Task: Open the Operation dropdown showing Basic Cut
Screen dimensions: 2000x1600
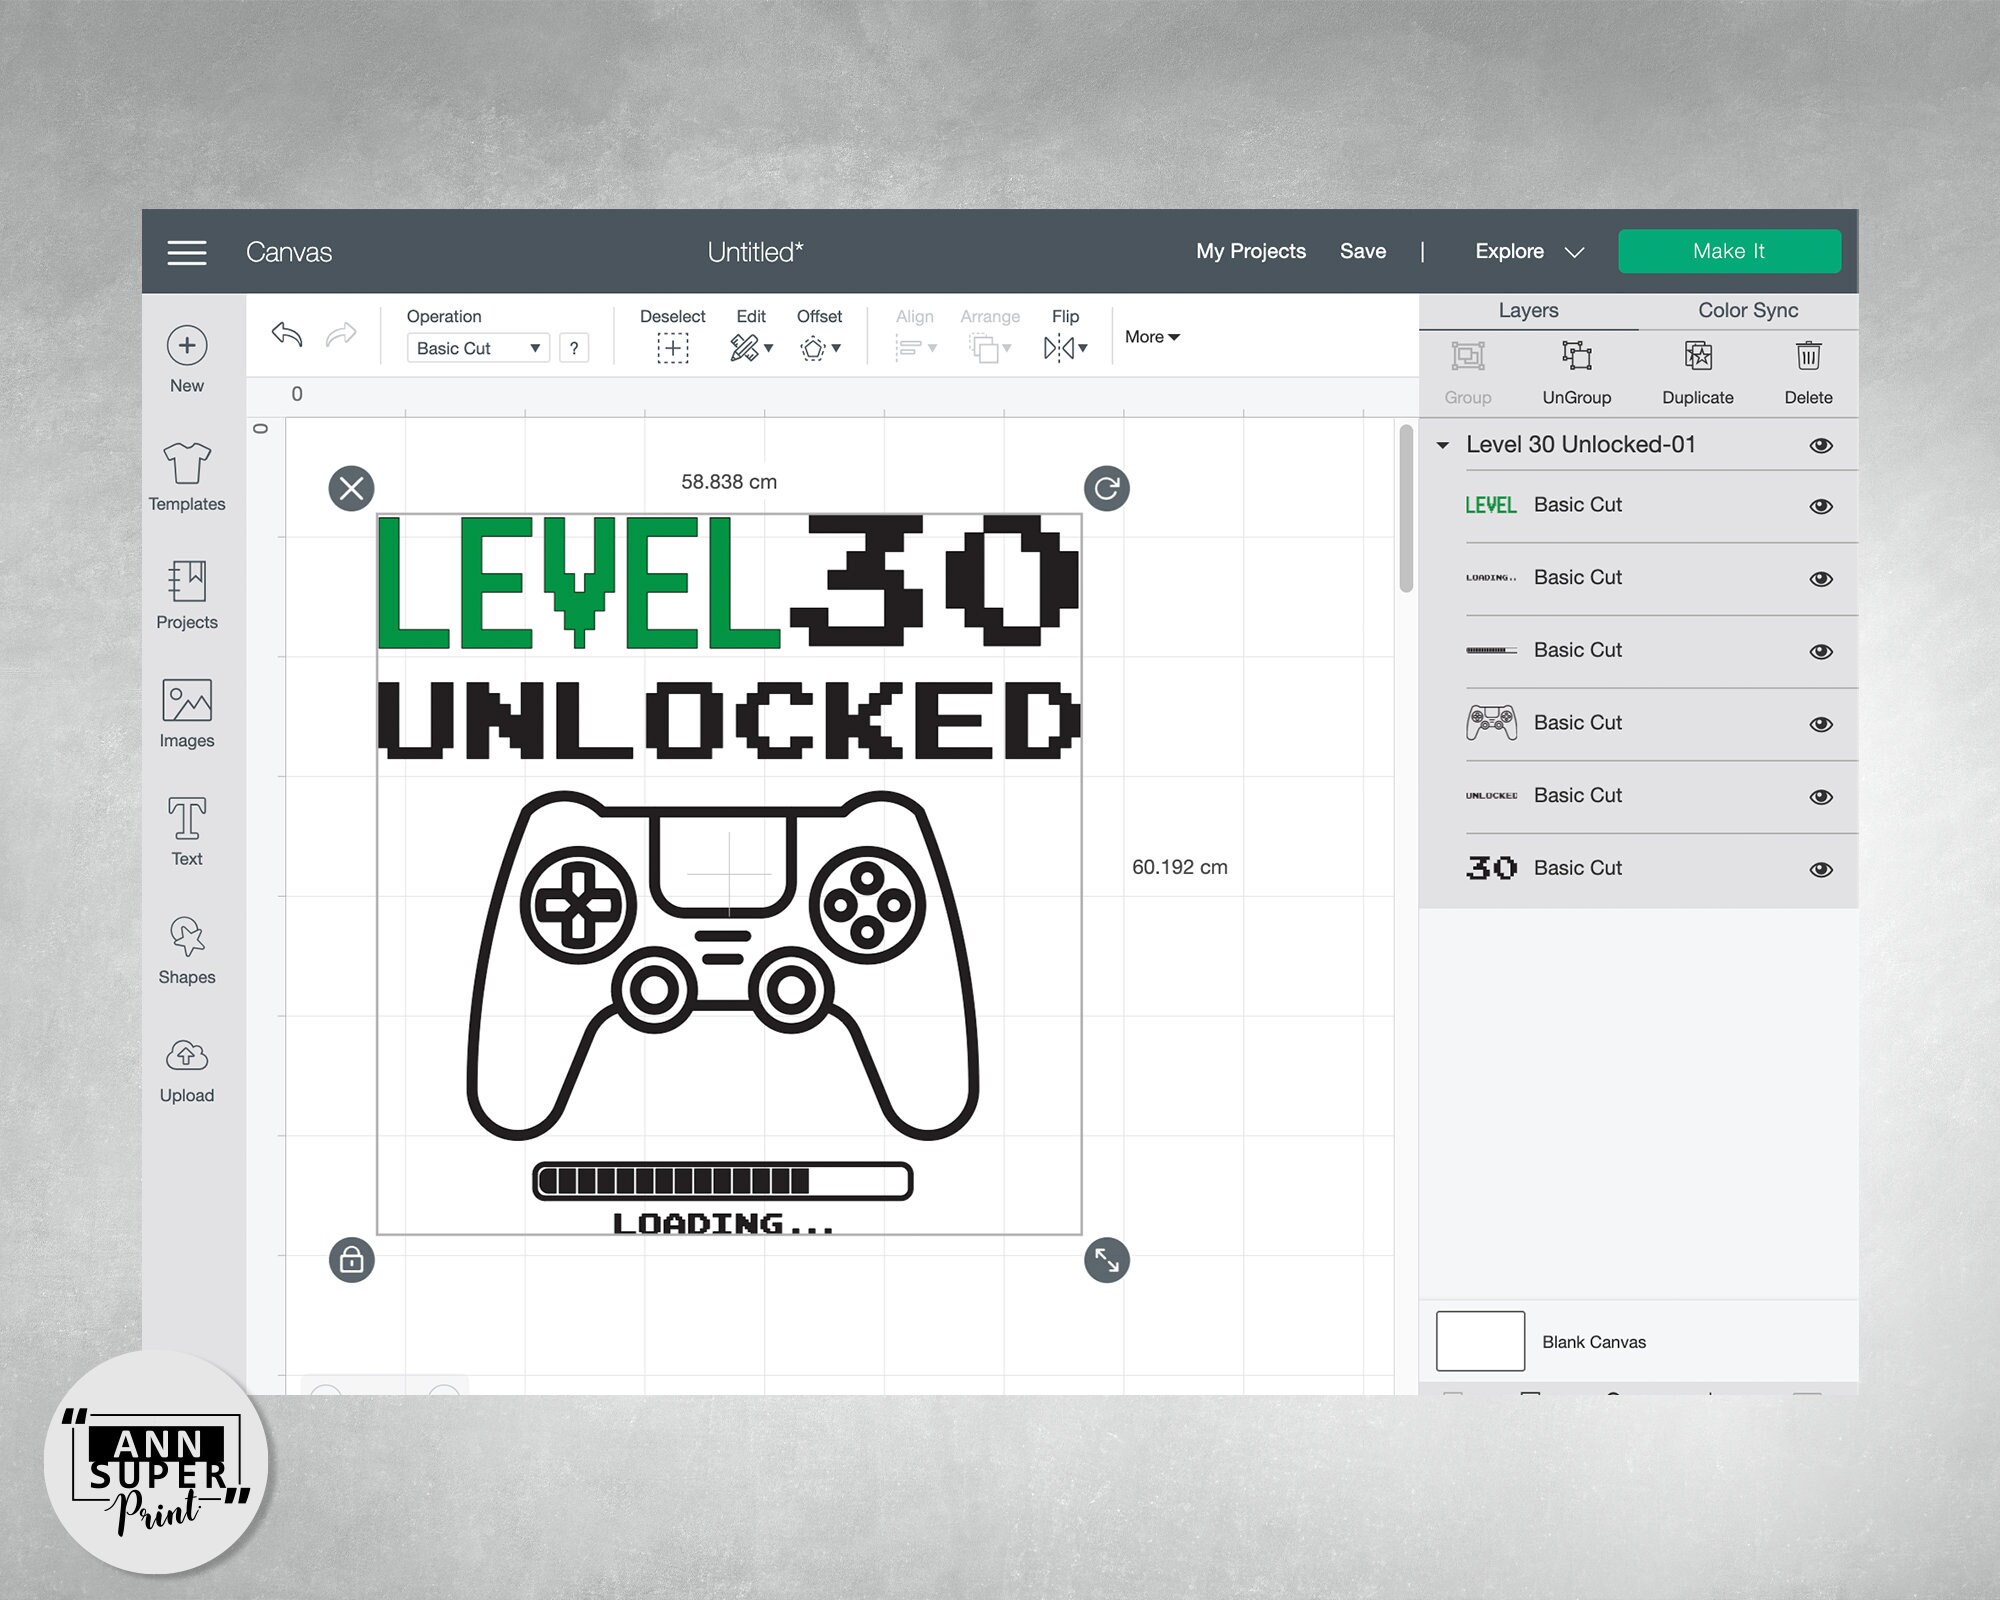Action: [x=477, y=348]
